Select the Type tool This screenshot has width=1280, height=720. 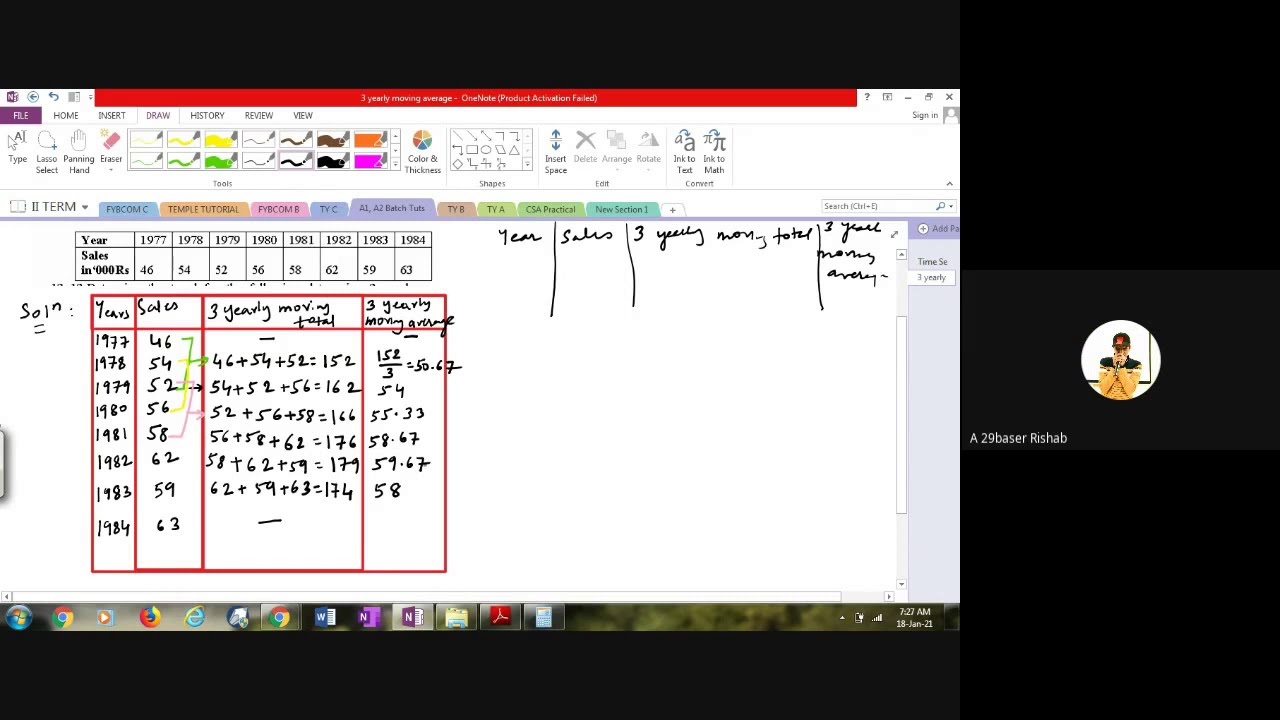pos(17,149)
